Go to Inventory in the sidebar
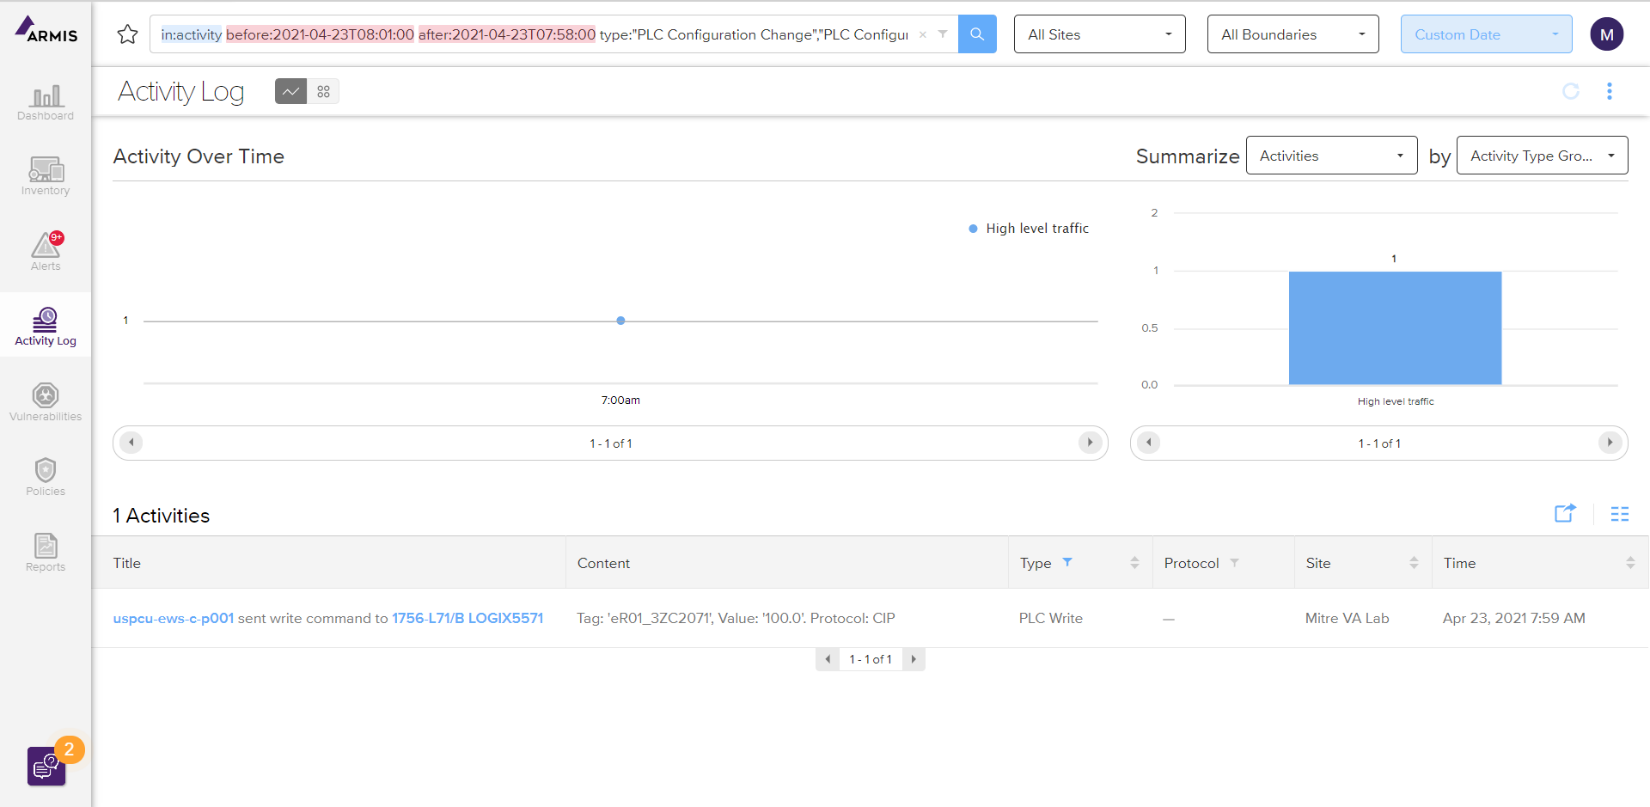 tap(45, 177)
